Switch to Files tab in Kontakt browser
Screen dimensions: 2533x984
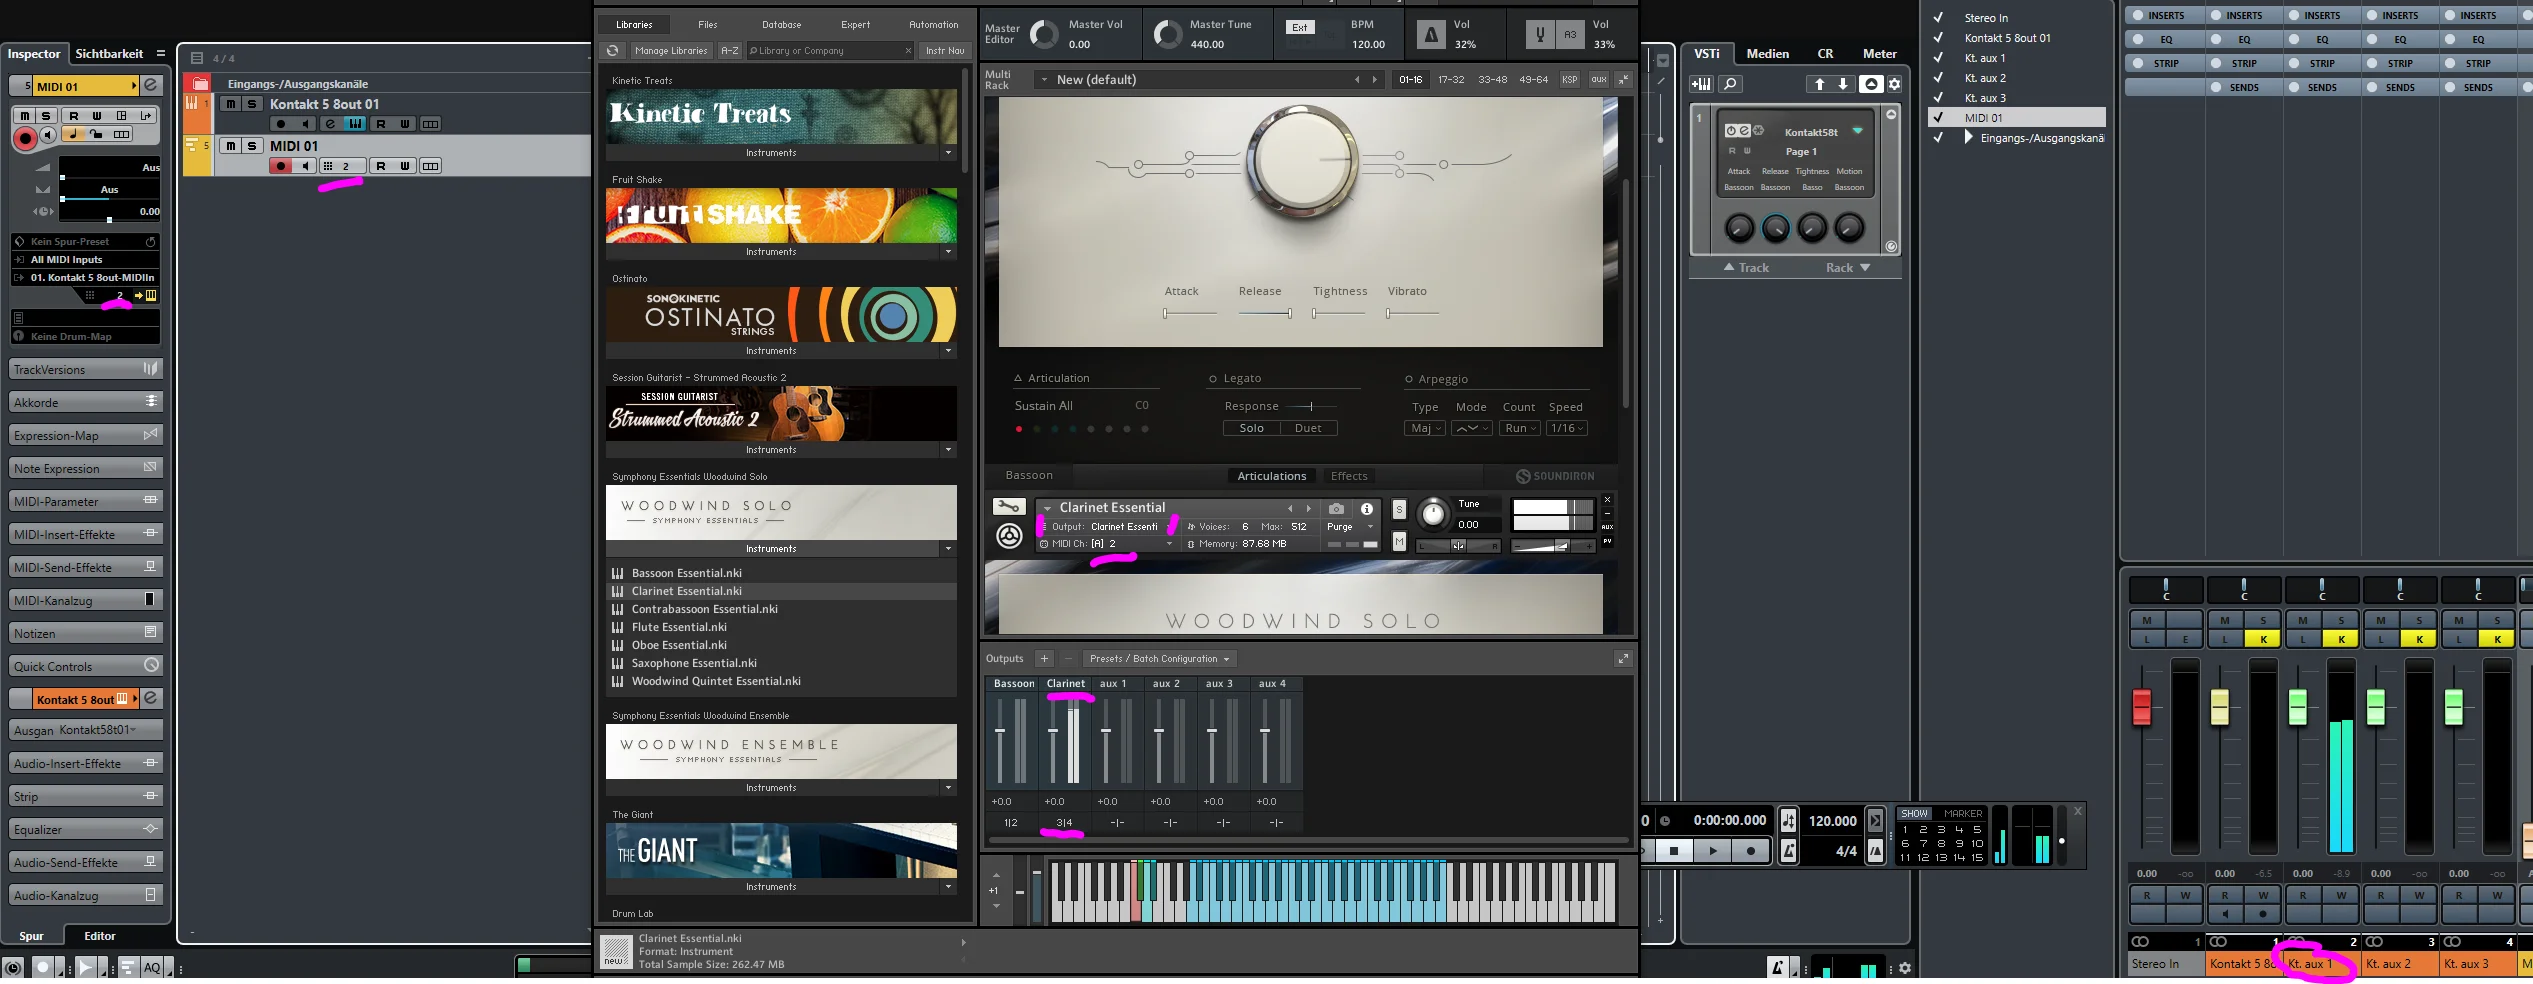coord(708,25)
